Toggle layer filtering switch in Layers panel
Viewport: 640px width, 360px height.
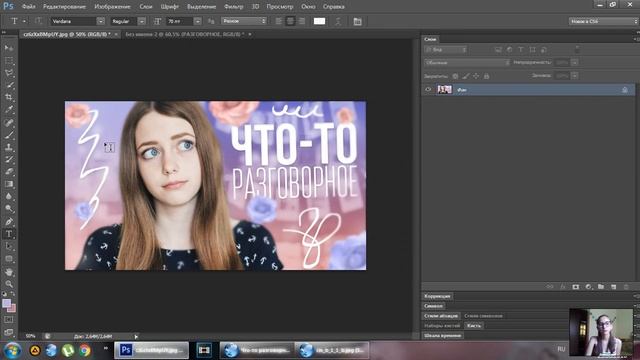pyautogui.click(x=577, y=49)
